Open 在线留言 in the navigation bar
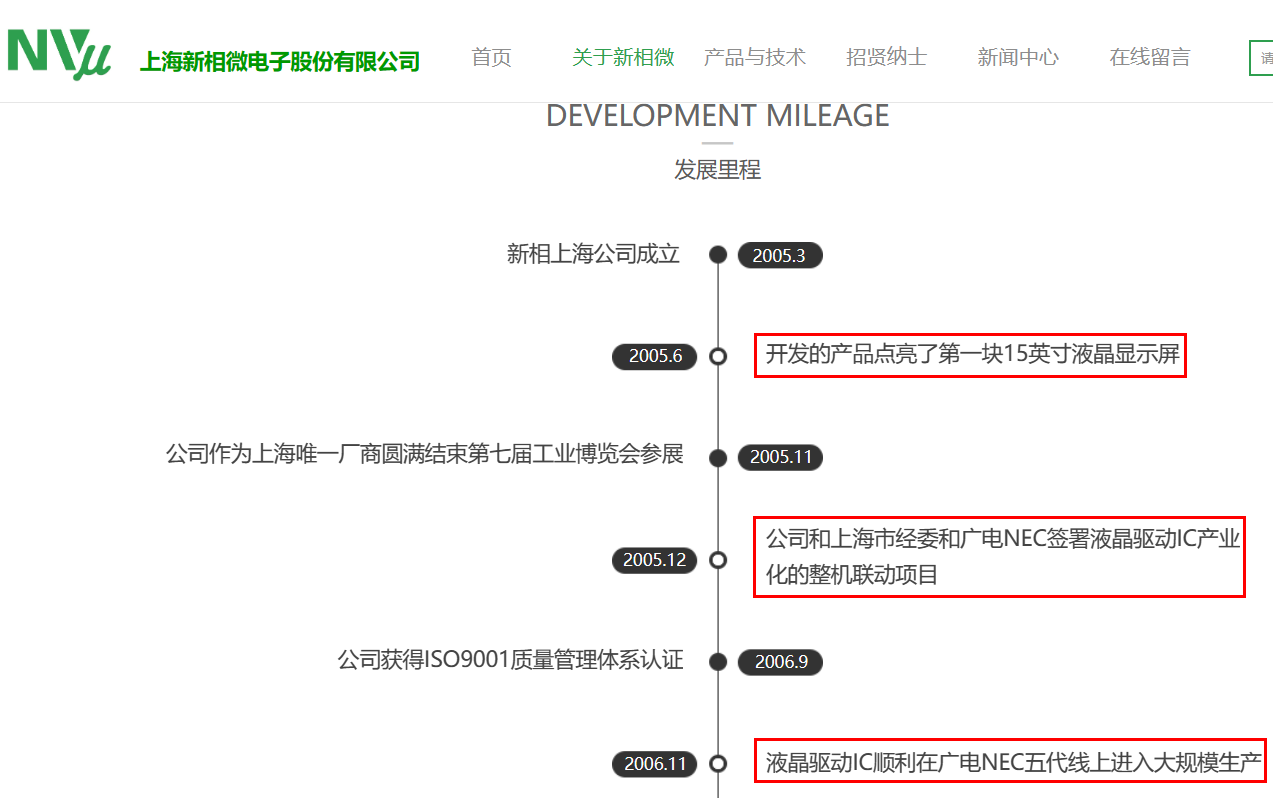The image size is (1273, 798). tap(1150, 58)
